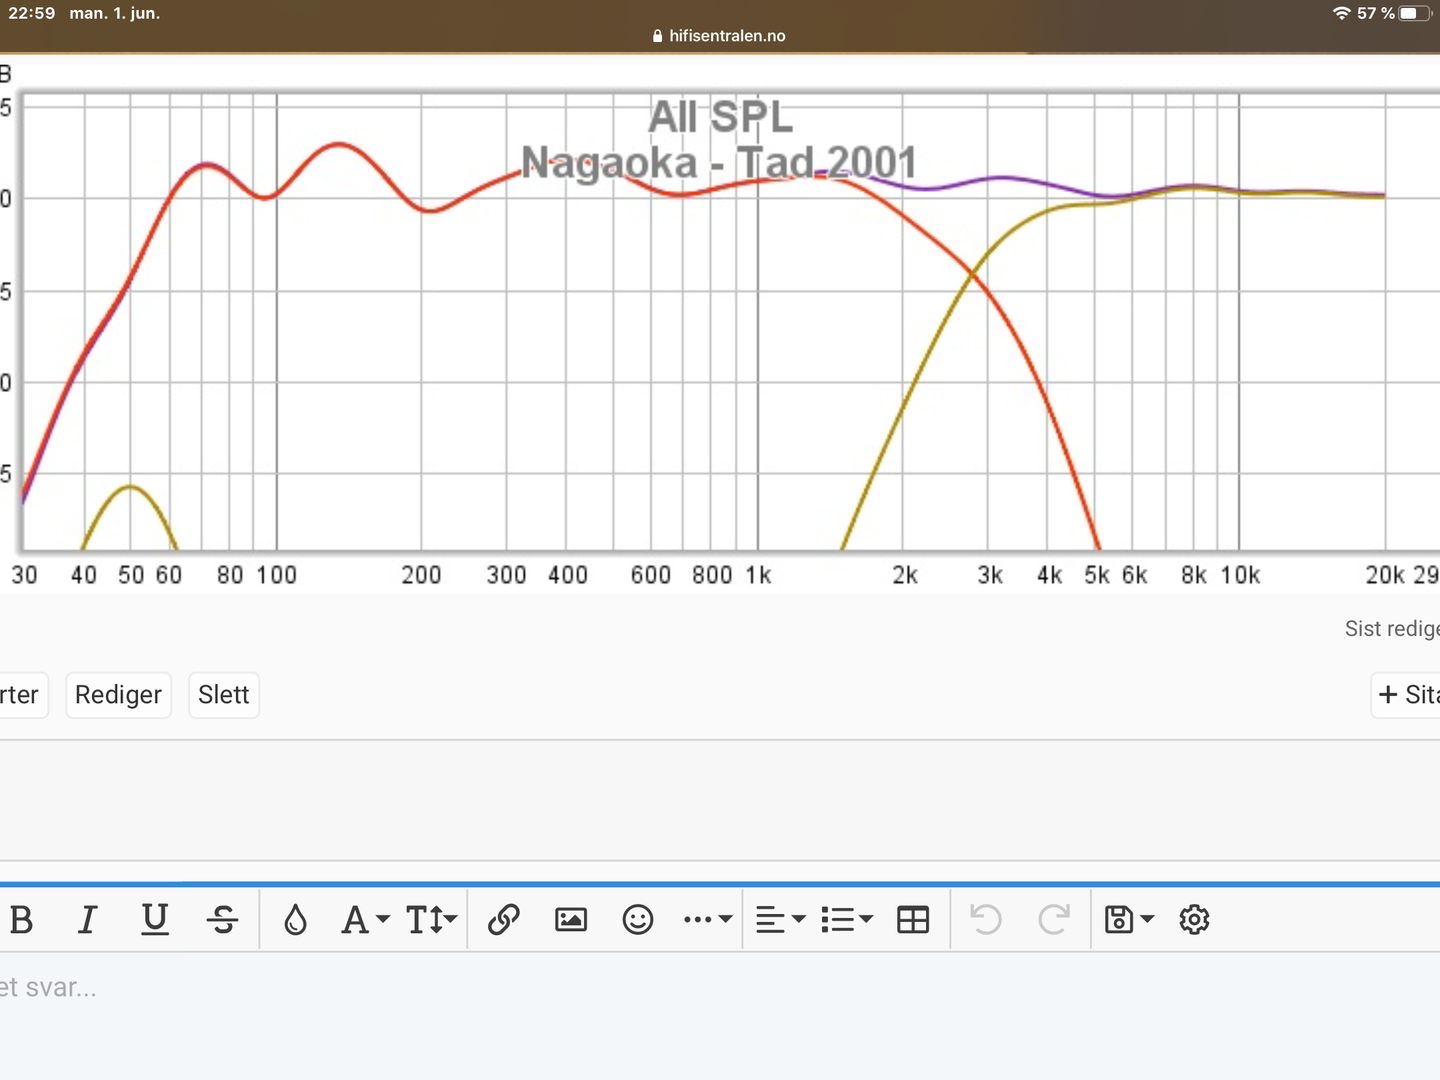Quote the post with the + Sita button
This screenshot has width=1440, height=1080.
(x=1406, y=695)
